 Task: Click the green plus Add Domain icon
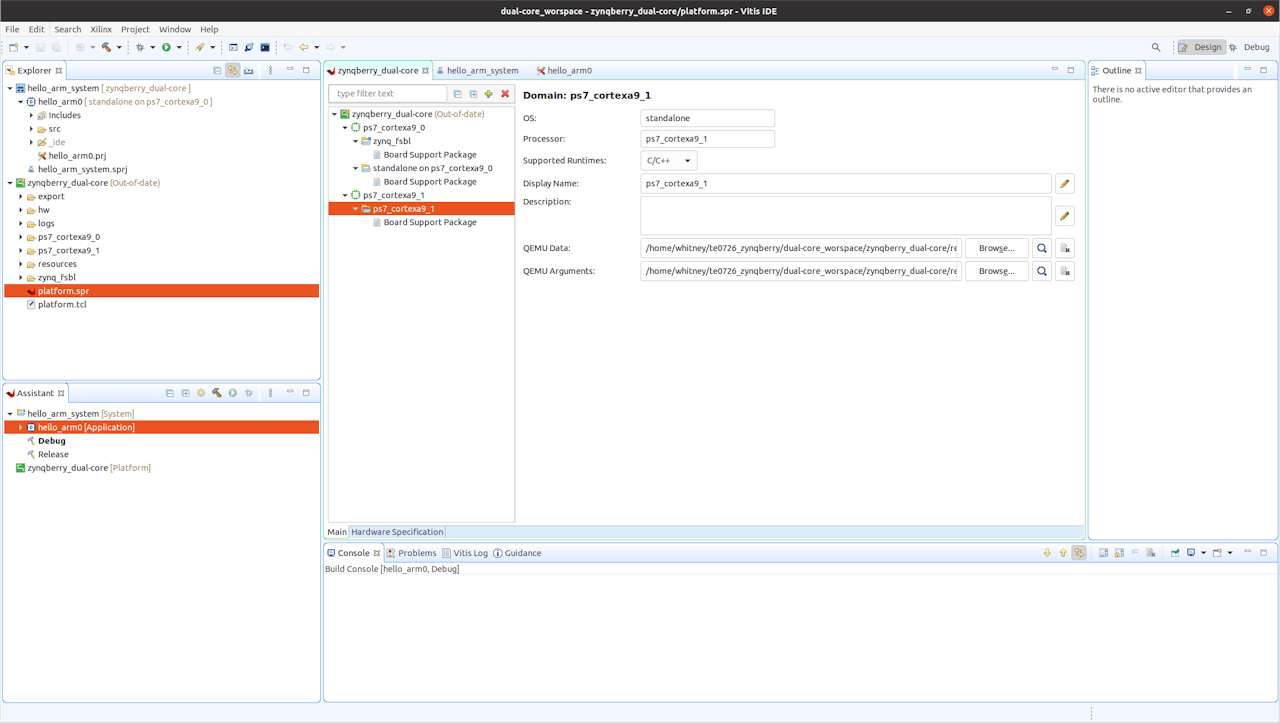(x=488, y=94)
